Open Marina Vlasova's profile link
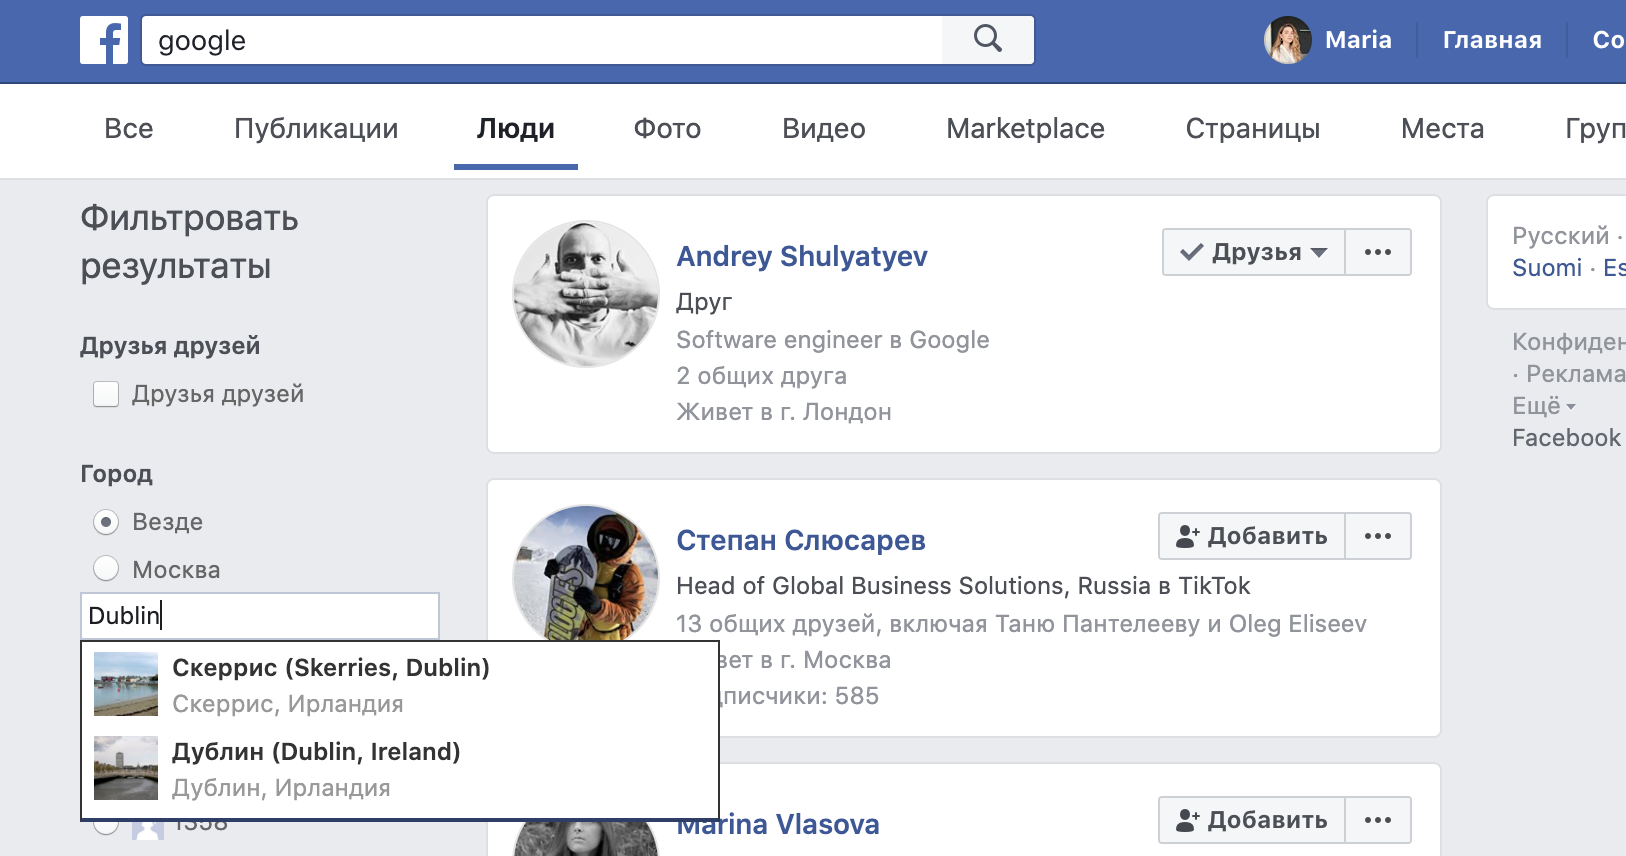This screenshot has height=856, width=1626. tap(778, 824)
